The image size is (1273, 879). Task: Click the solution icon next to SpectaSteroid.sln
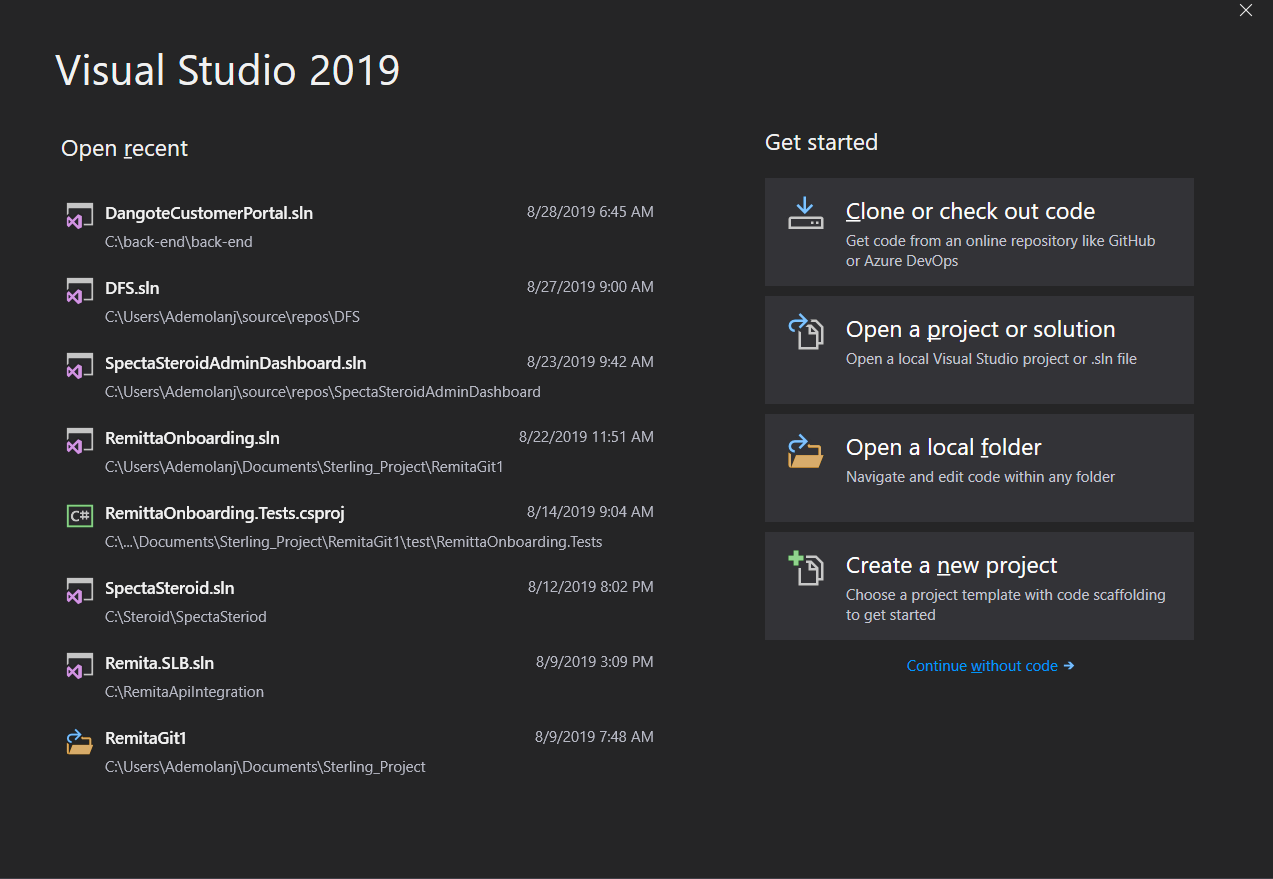(x=80, y=590)
